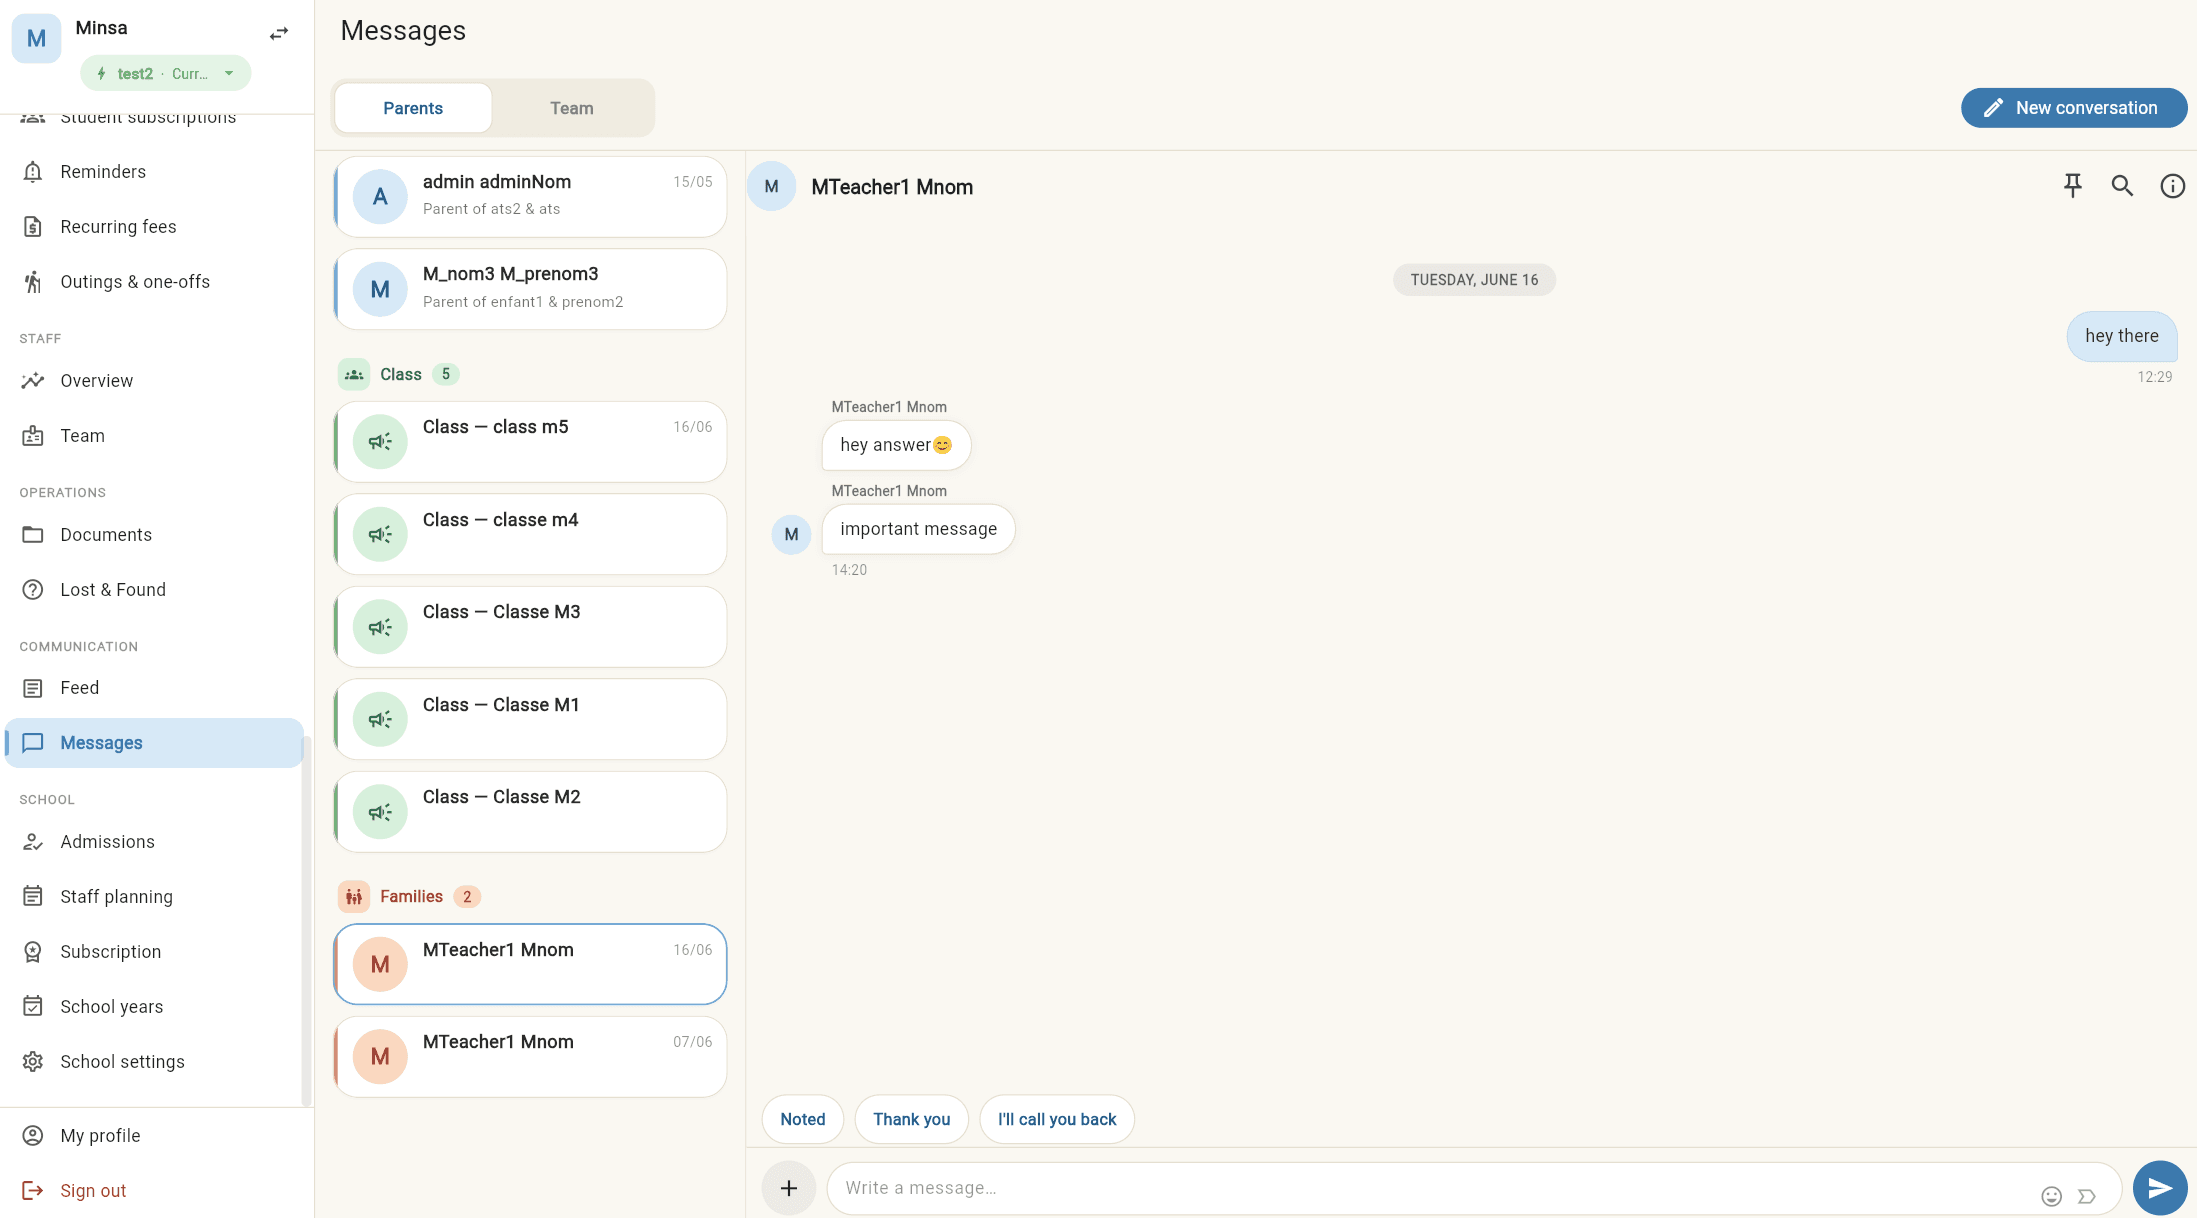This screenshot has height=1218, width=2197.
Task: Open M_nom3 M_prenom3 conversation
Action: 530,289
